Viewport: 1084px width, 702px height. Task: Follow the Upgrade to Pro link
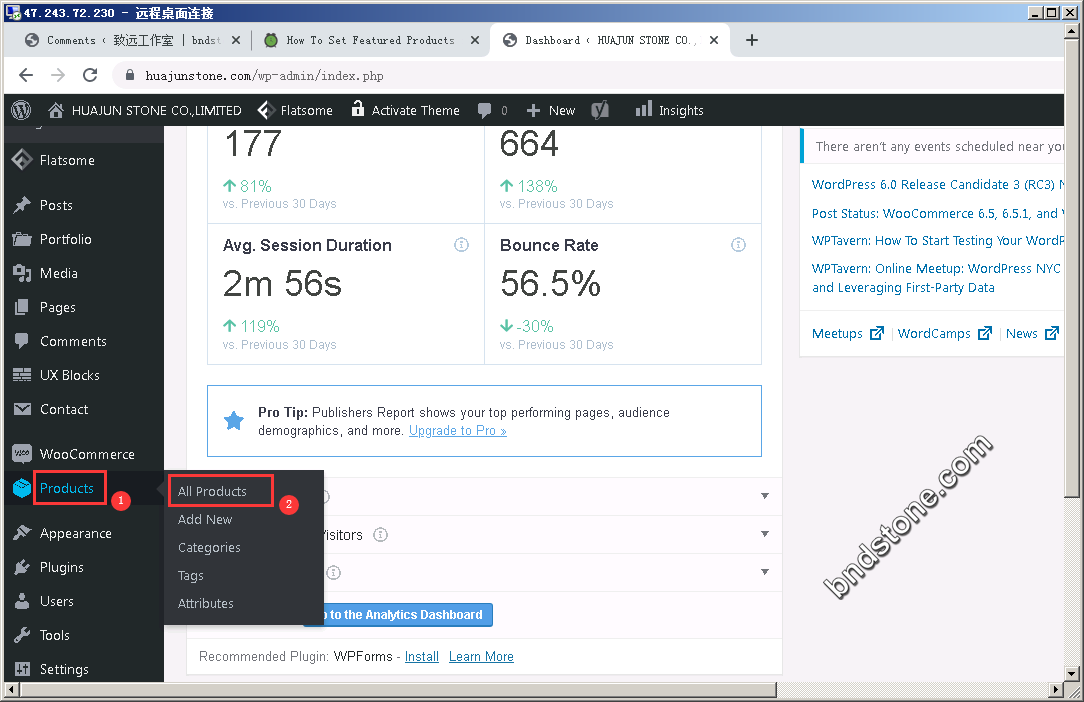click(x=458, y=431)
